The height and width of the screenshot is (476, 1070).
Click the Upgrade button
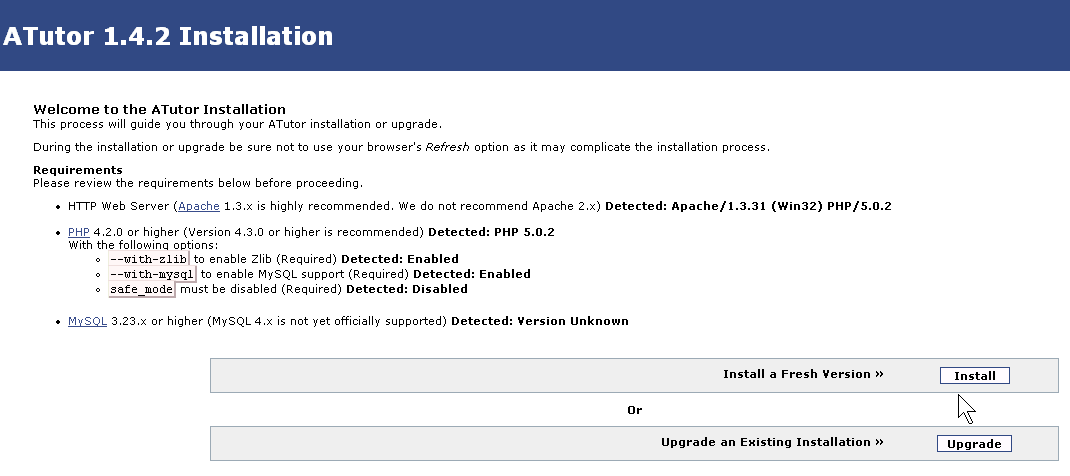[974, 444]
